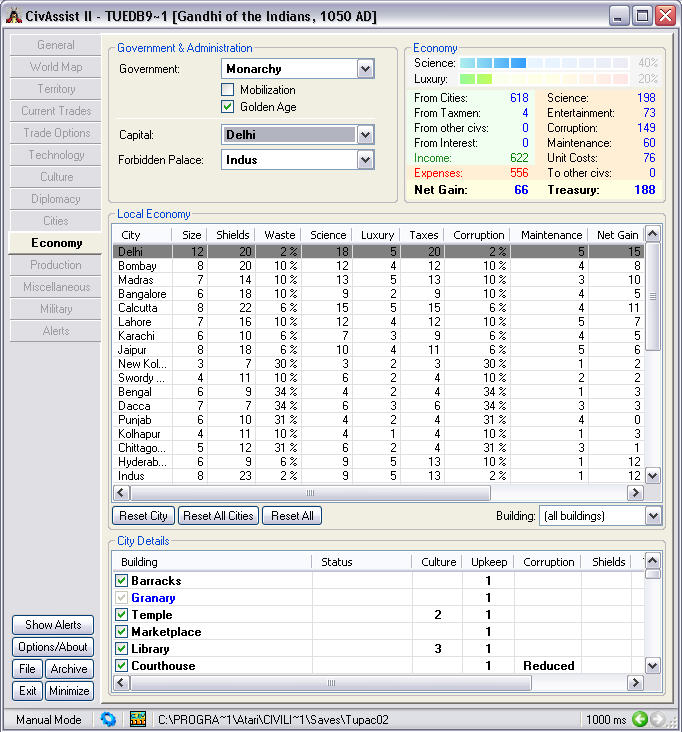The image size is (682, 732).
Task: Switch to the Military tab
Action: pyautogui.click(x=56, y=309)
